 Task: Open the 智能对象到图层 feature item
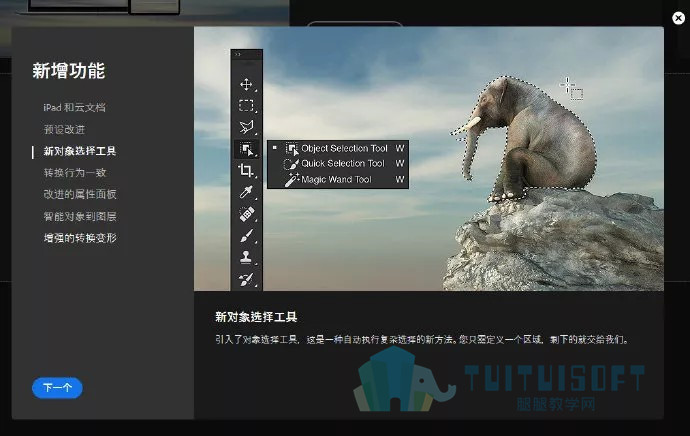80,216
